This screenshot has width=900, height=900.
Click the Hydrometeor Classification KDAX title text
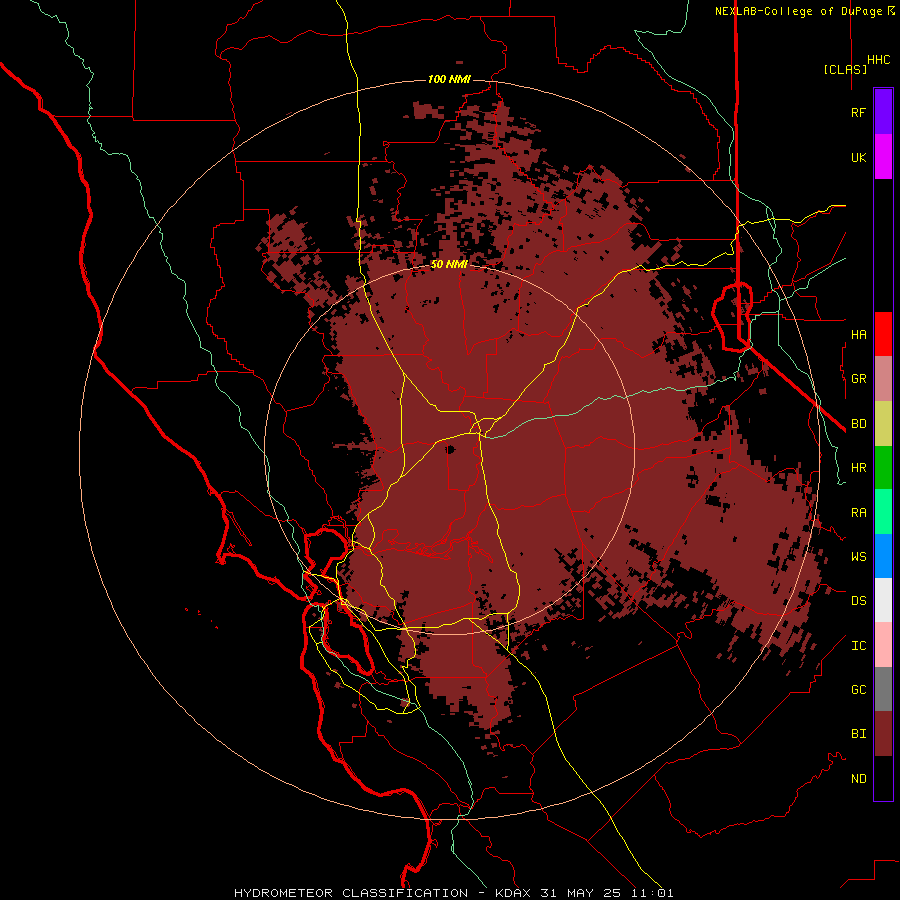pyautogui.click(x=453, y=893)
